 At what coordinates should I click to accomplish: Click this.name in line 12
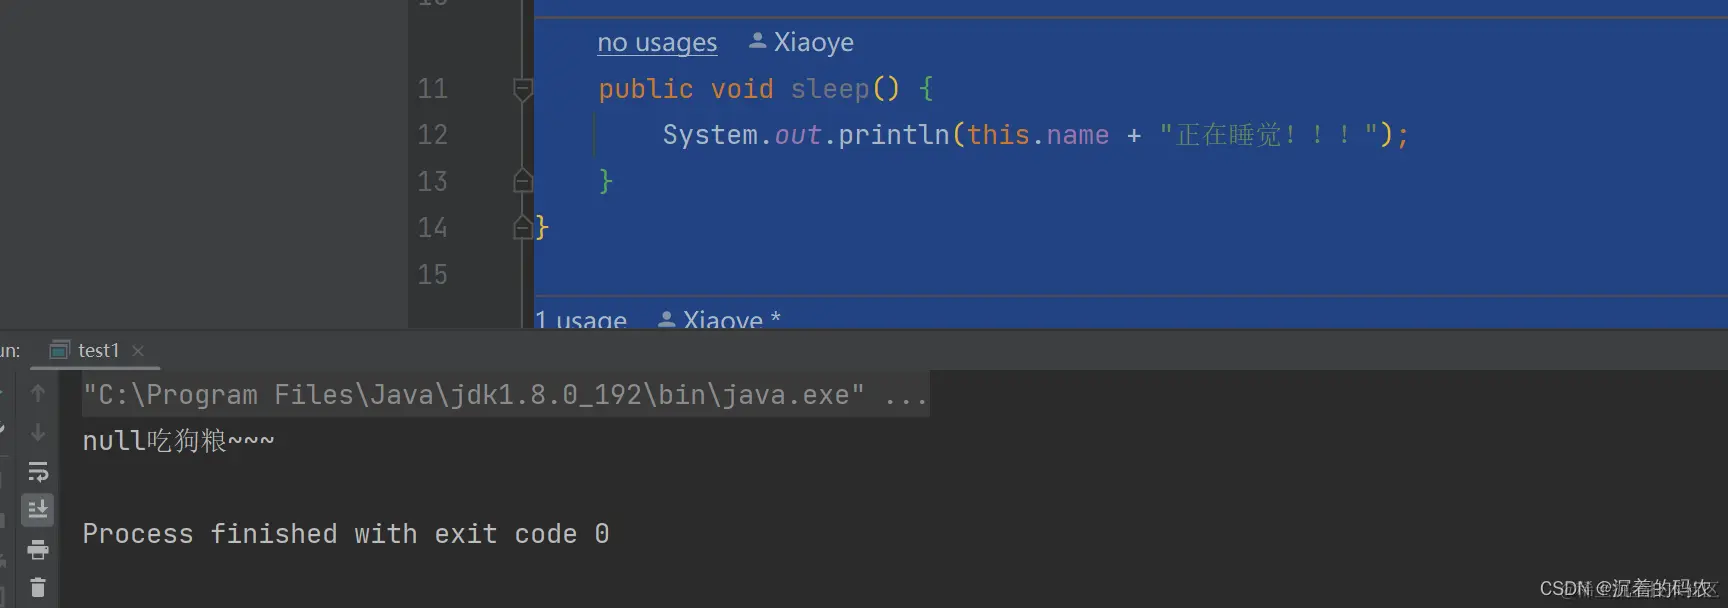coord(1037,135)
